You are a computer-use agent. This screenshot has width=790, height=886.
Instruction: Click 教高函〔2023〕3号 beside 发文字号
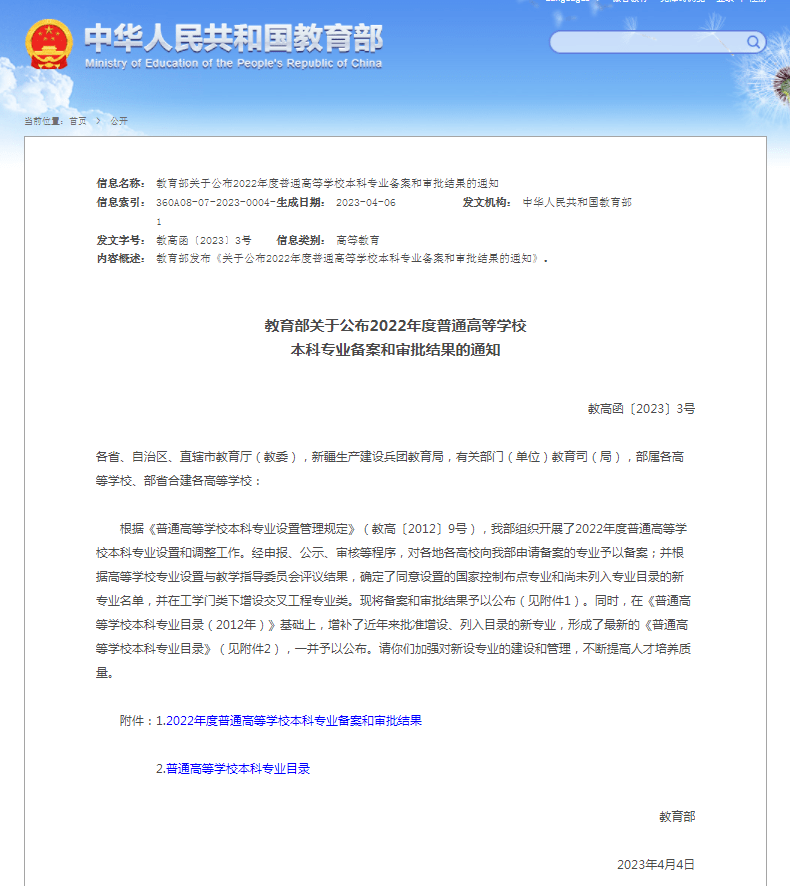tap(203, 240)
